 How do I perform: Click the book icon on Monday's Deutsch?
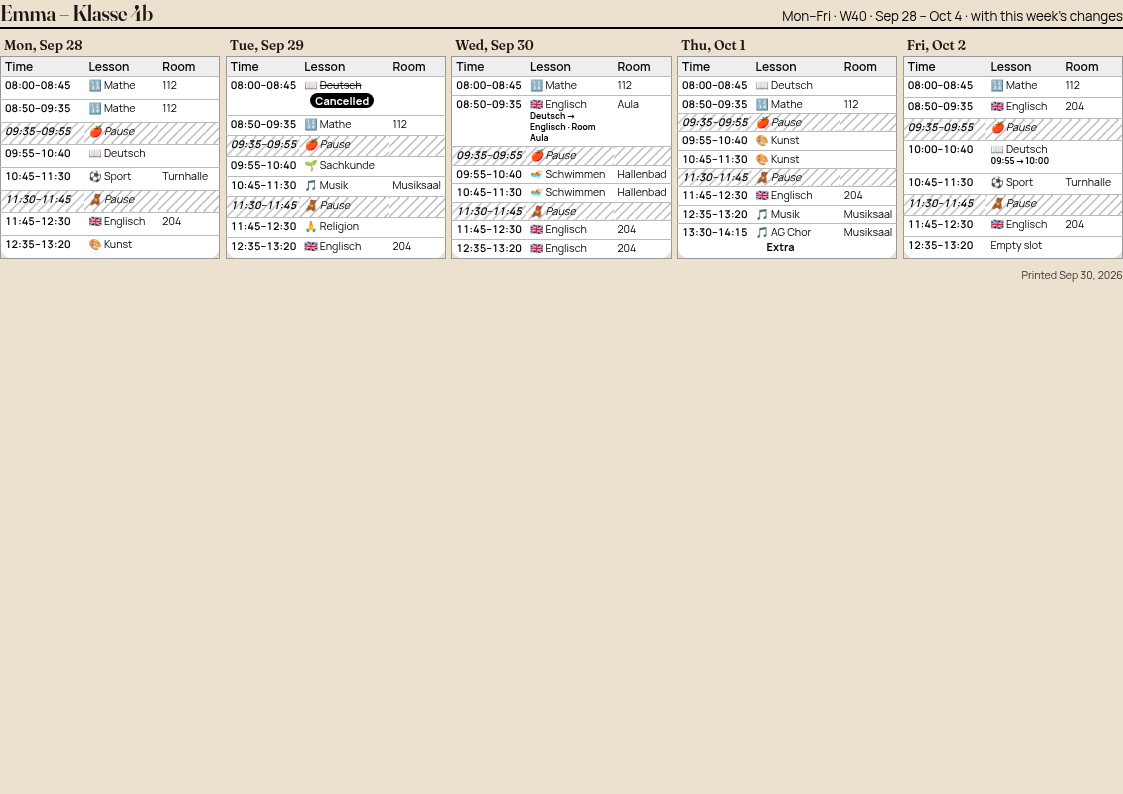pyautogui.click(x=95, y=153)
